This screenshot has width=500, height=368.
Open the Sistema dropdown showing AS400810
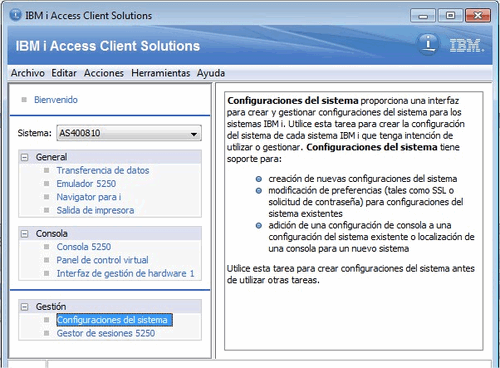[x=129, y=133]
